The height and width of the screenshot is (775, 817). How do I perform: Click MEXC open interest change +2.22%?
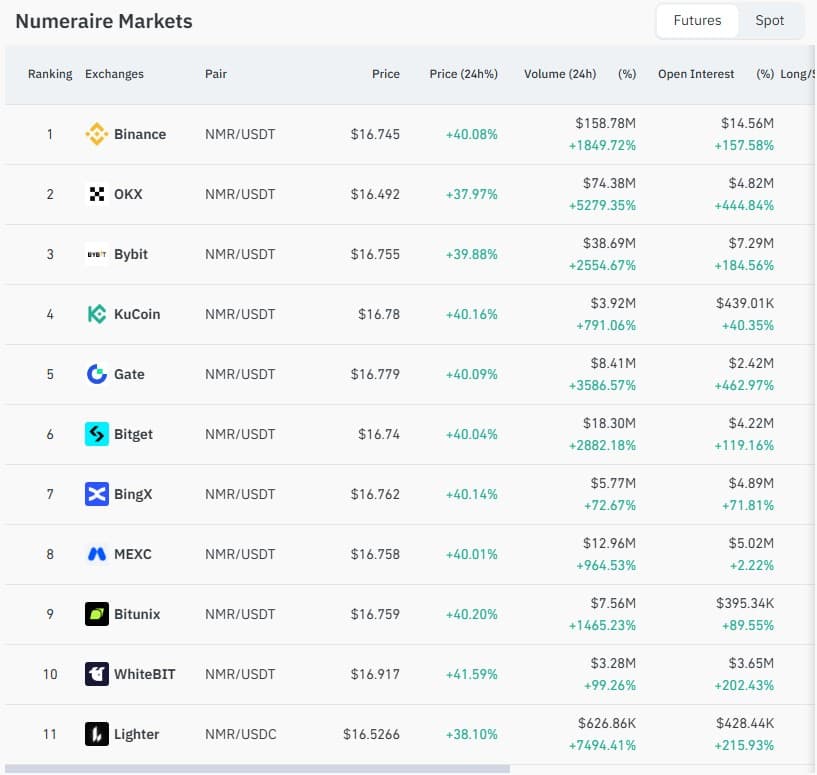752,565
